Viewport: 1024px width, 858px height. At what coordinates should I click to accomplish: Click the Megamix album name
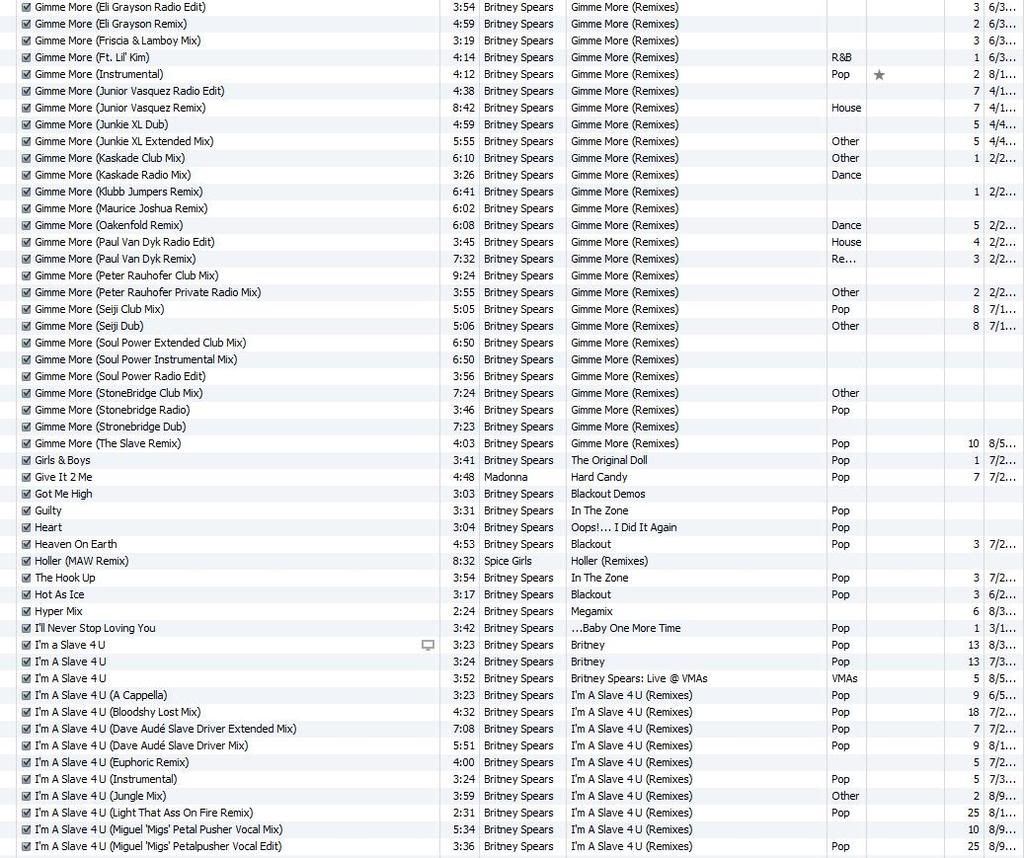pyautogui.click(x=592, y=611)
